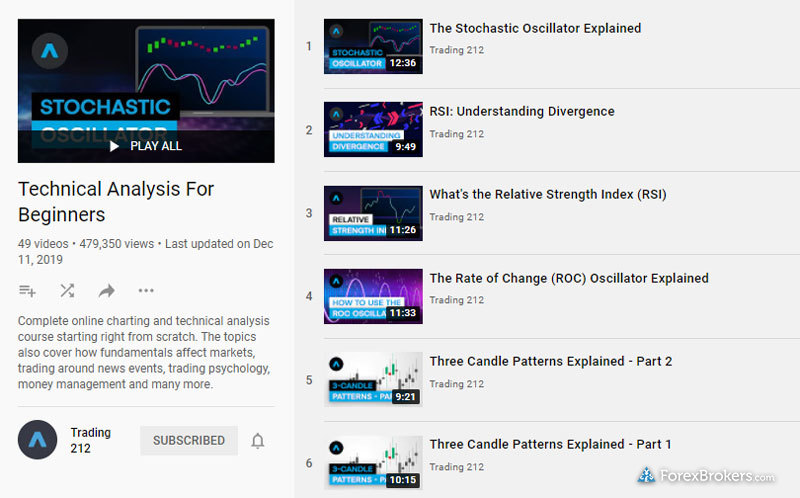Open the RSI Understanding Divergence video thumbnail
Viewport: 800px width, 498px height.
373,130
